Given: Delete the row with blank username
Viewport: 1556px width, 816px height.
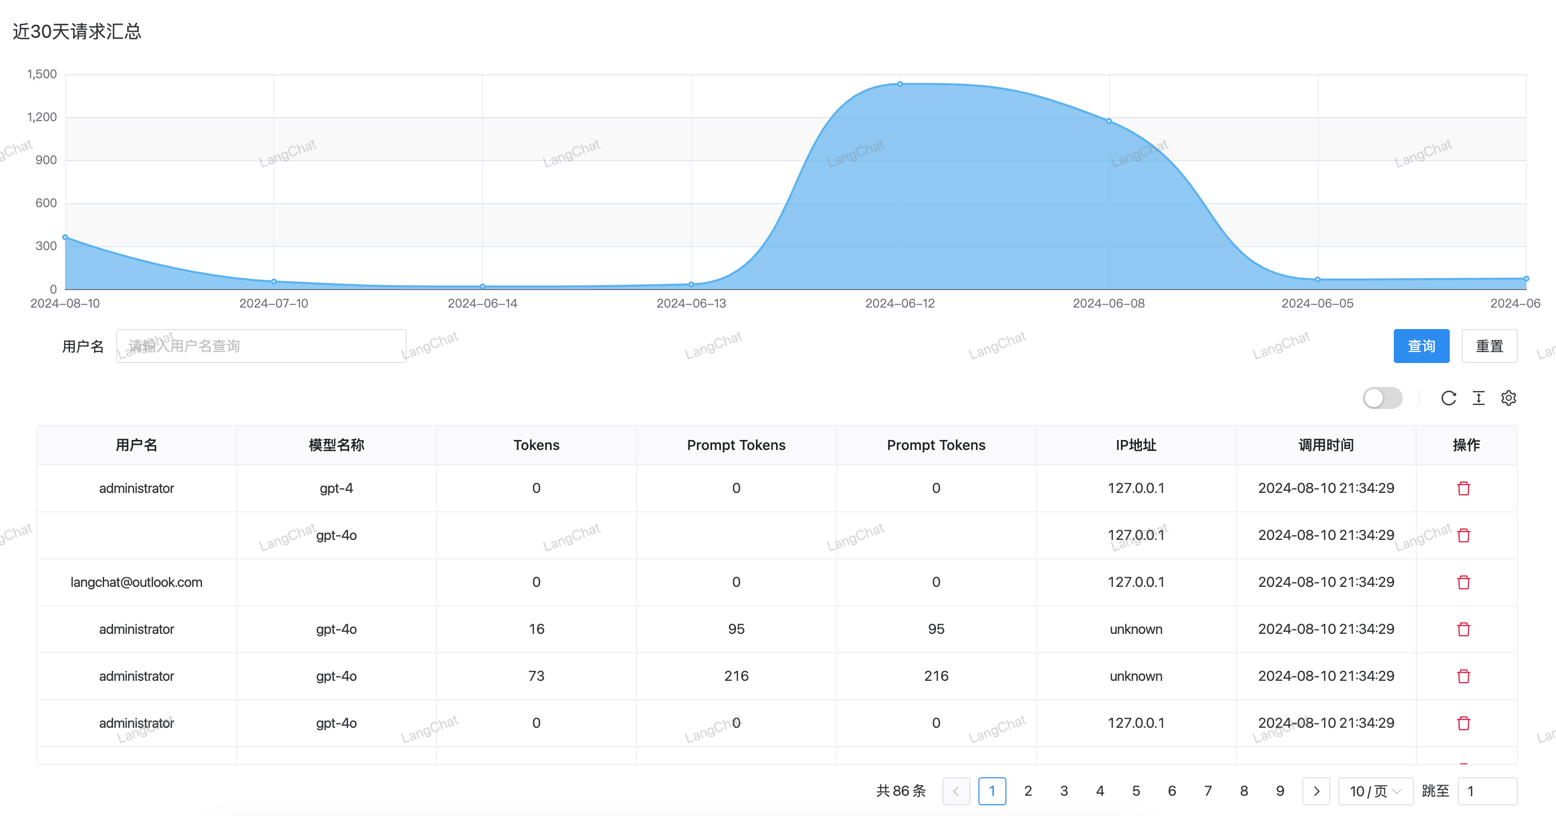Looking at the screenshot, I should pyautogui.click(x=1463, y=536).
